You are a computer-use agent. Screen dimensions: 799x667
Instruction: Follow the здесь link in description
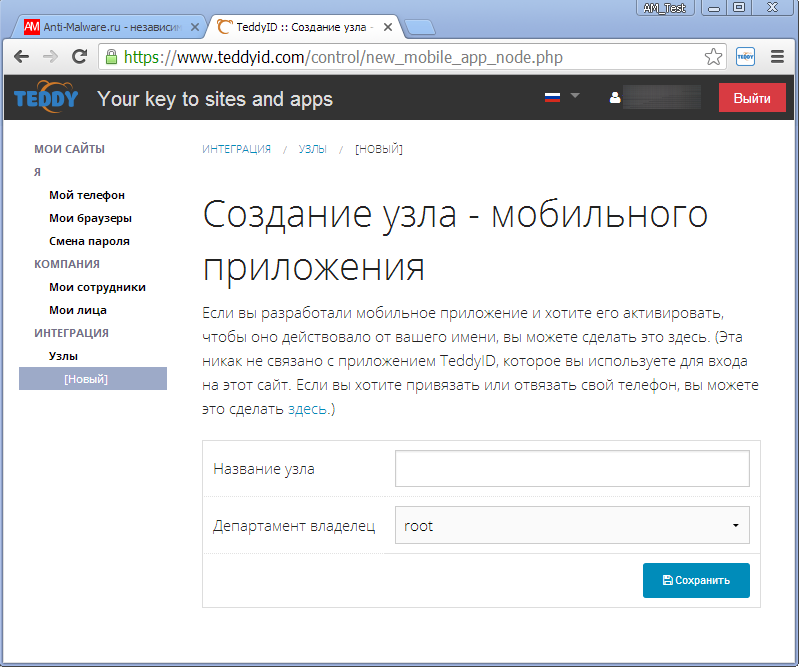point(307,409)
